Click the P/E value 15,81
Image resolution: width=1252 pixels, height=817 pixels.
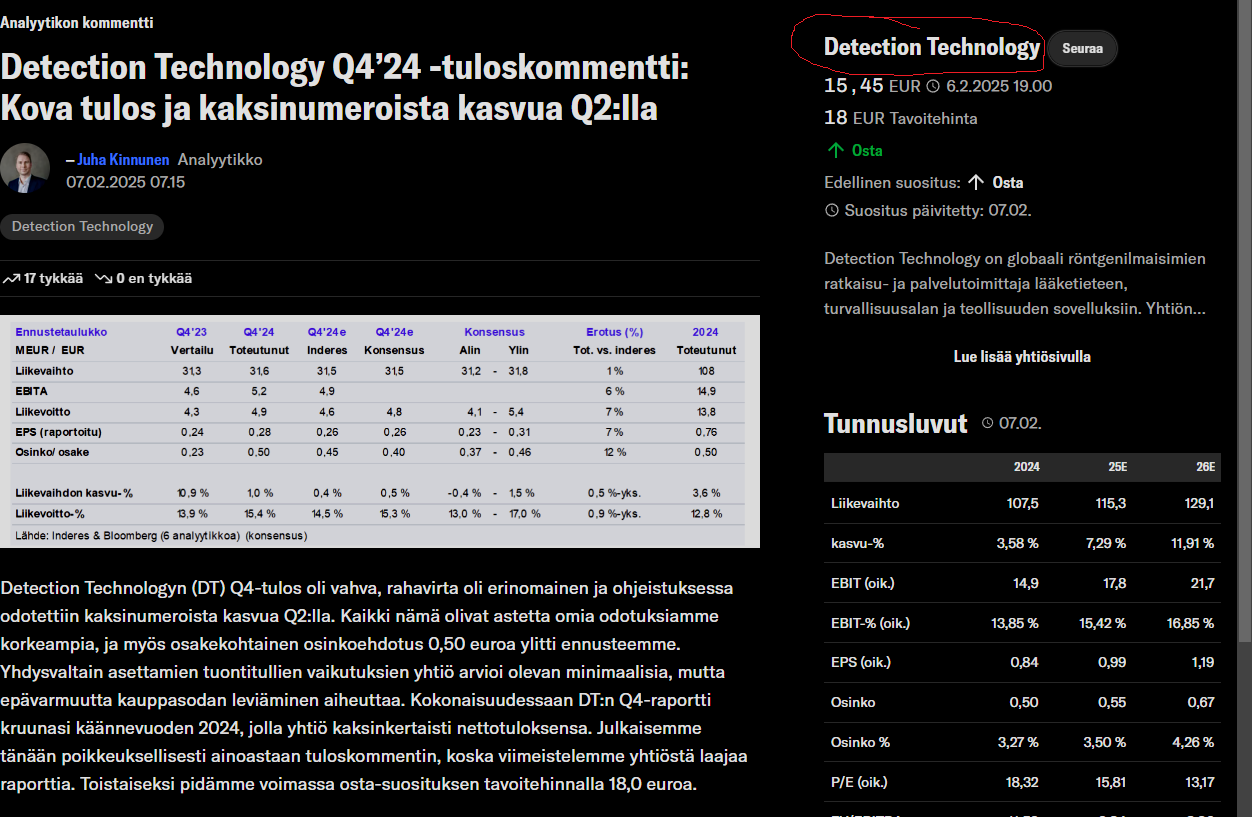pos(1111,782)
